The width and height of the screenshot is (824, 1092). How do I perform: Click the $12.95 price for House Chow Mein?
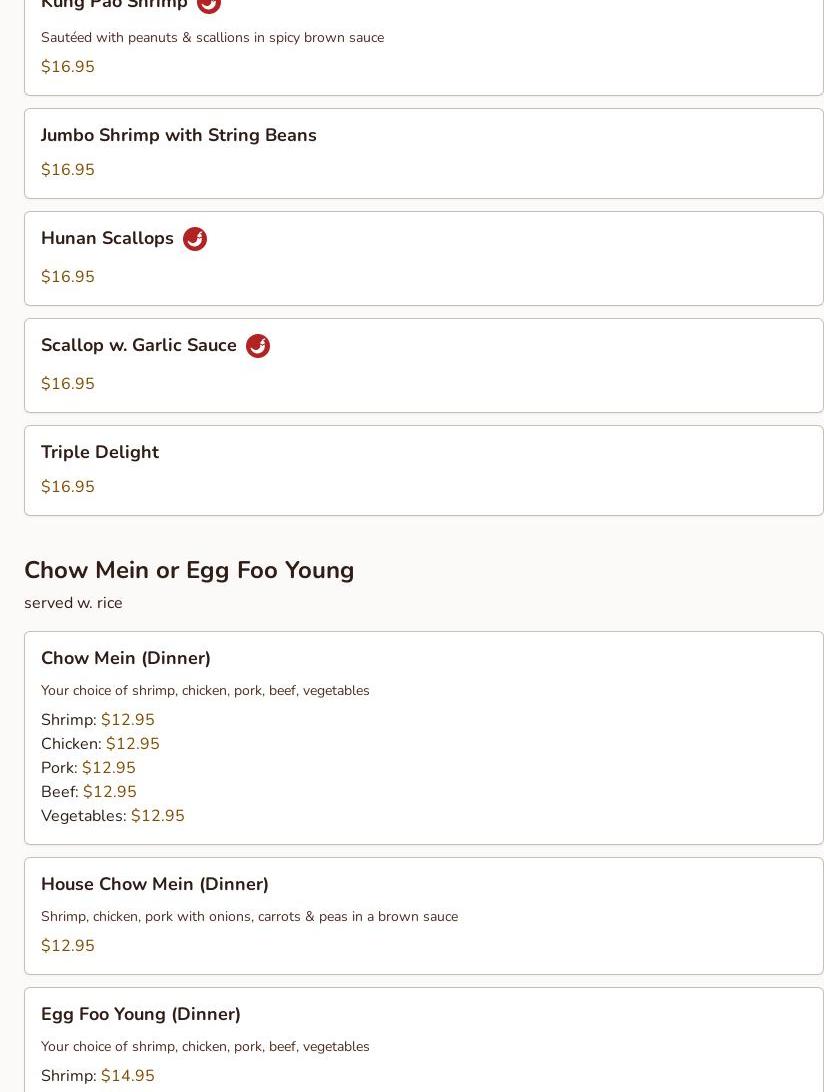coord(68,946)
